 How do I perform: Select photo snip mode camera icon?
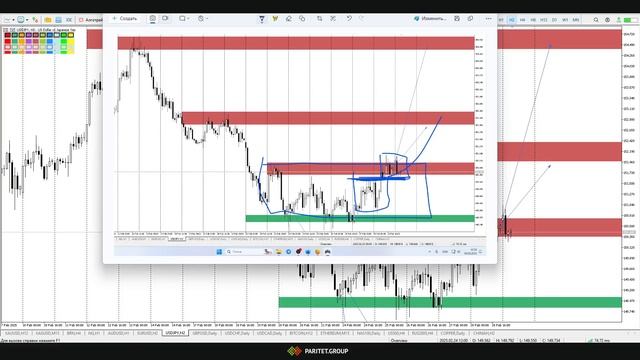coord(153,18)
